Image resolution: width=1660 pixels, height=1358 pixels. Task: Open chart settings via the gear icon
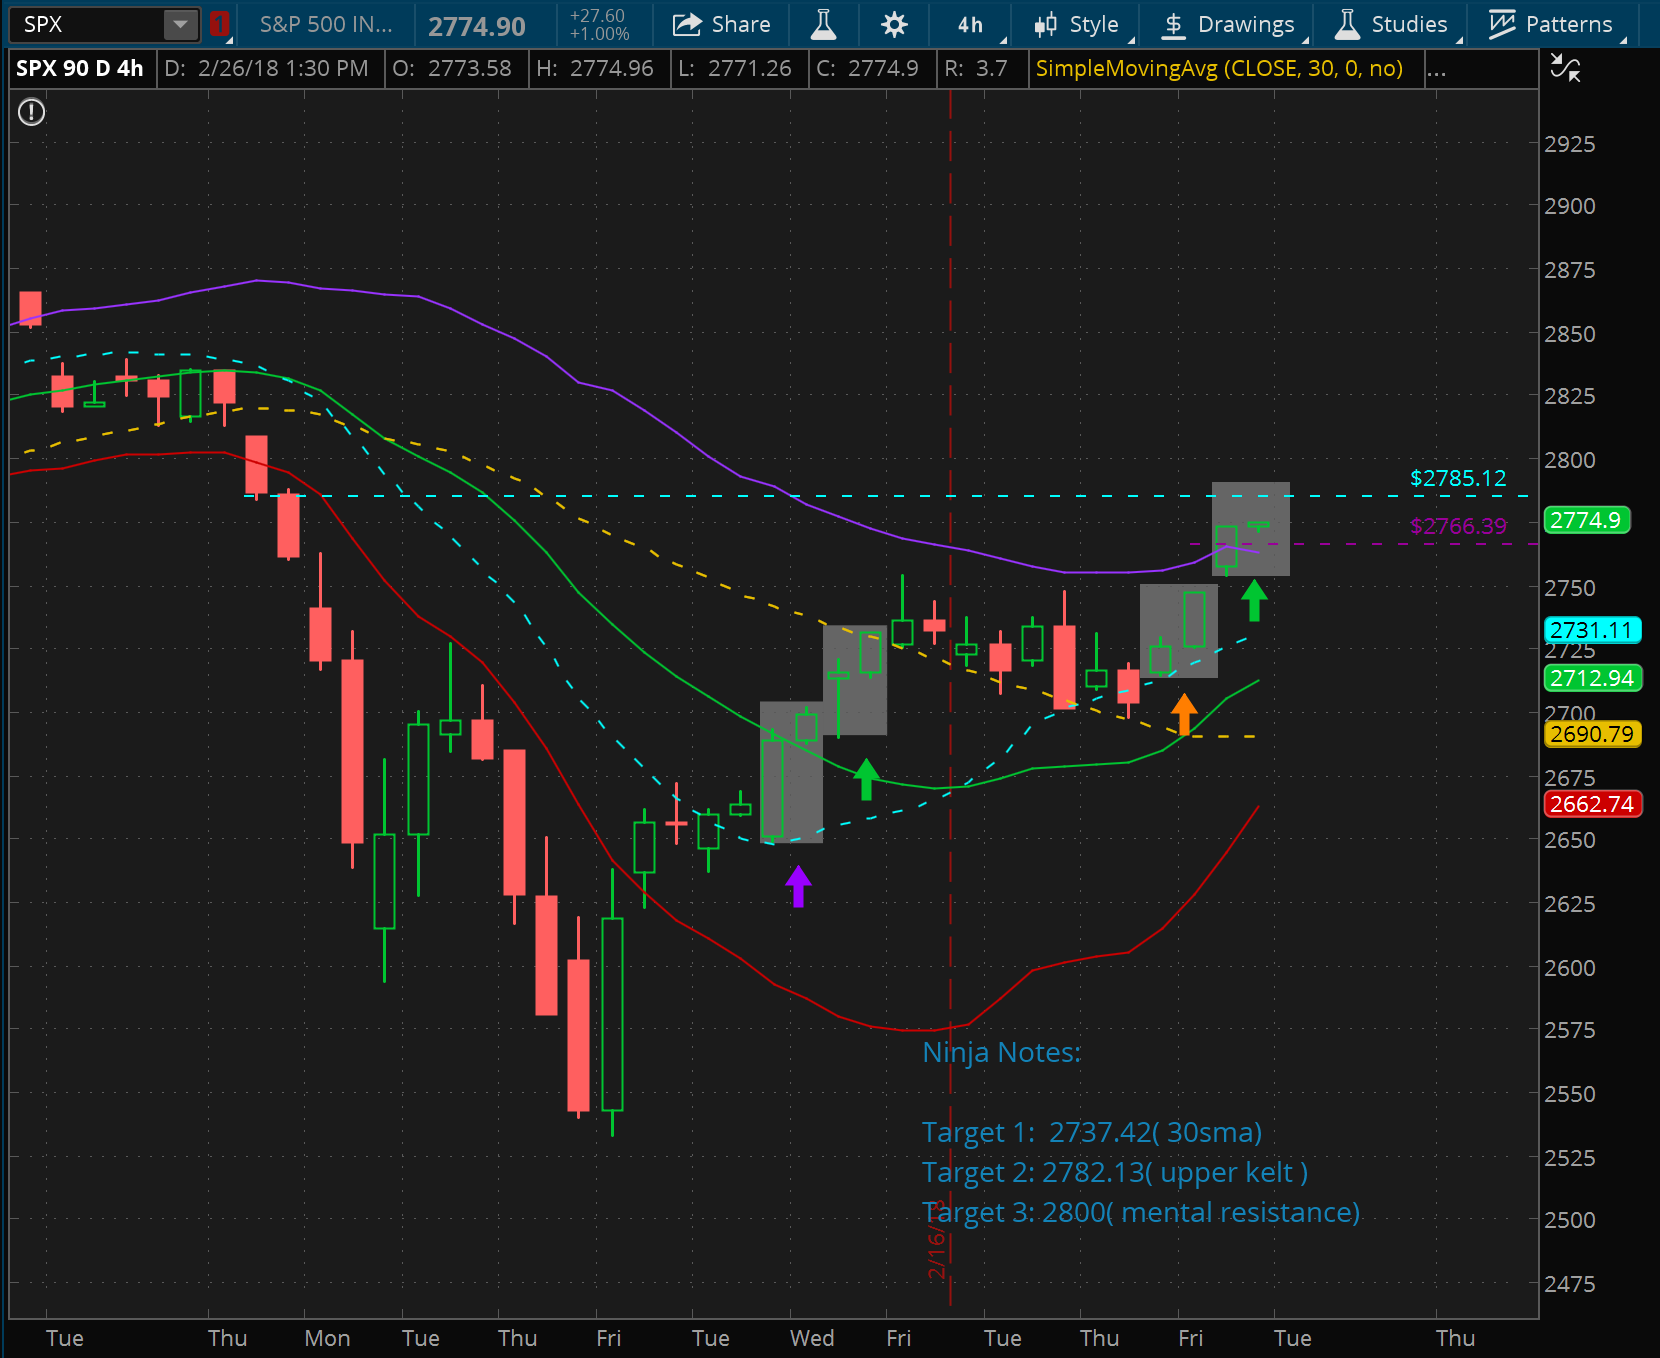pyautogui.click(x=893, y=24)
